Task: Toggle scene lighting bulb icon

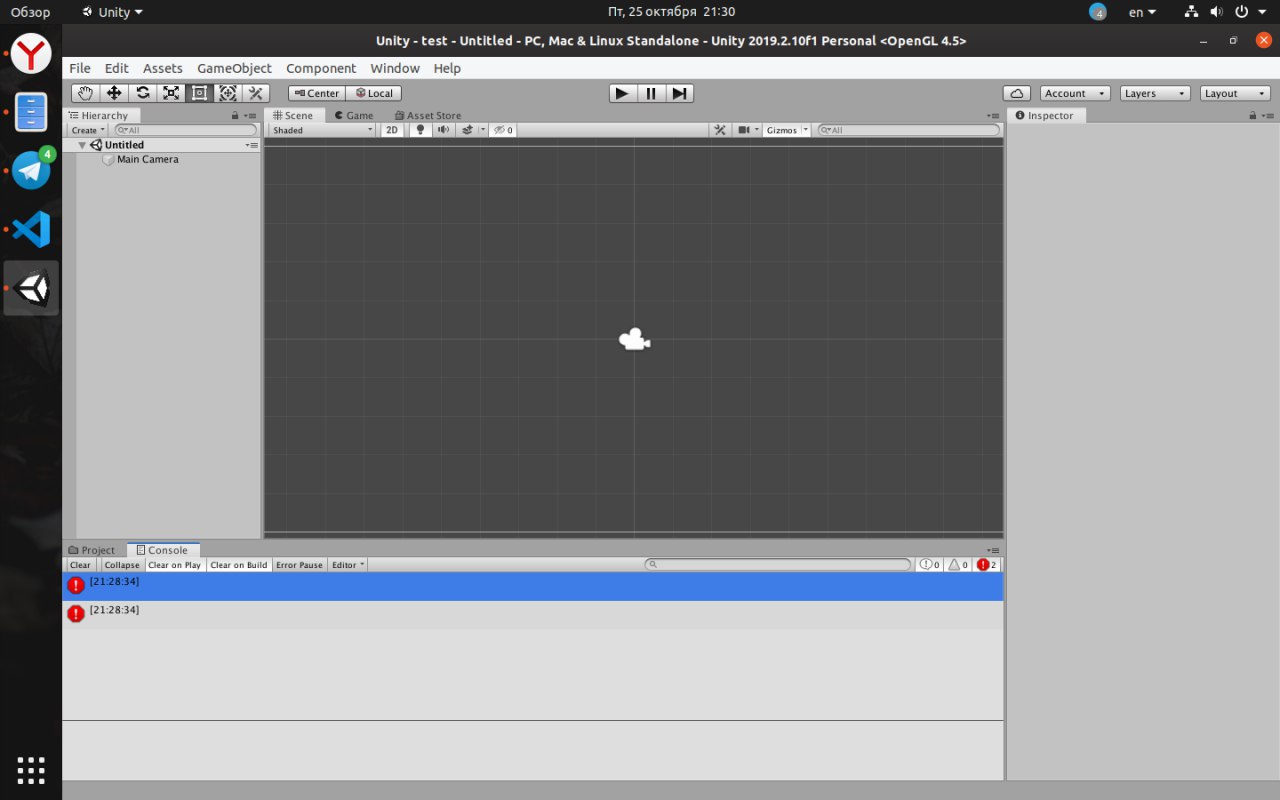Action: coord(420,130)
